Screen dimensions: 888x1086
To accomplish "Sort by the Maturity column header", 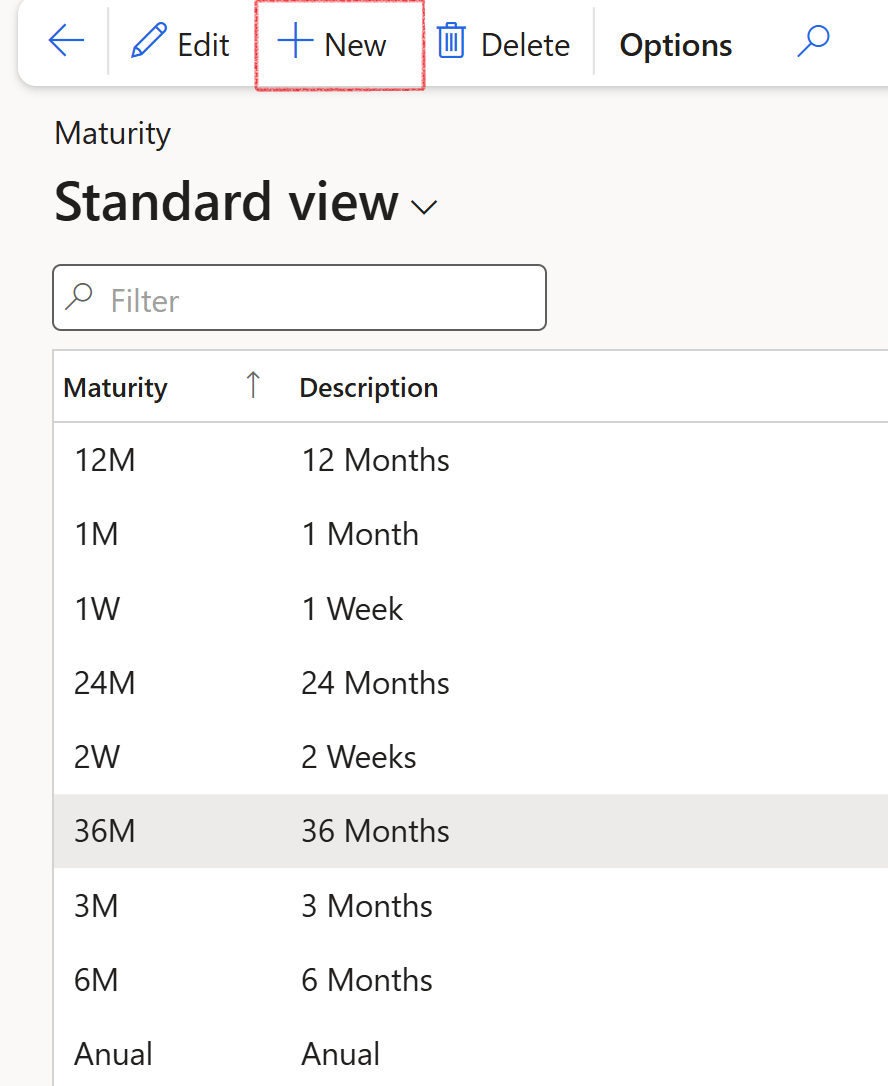I will pyautogui.click(x=115, y=388).
